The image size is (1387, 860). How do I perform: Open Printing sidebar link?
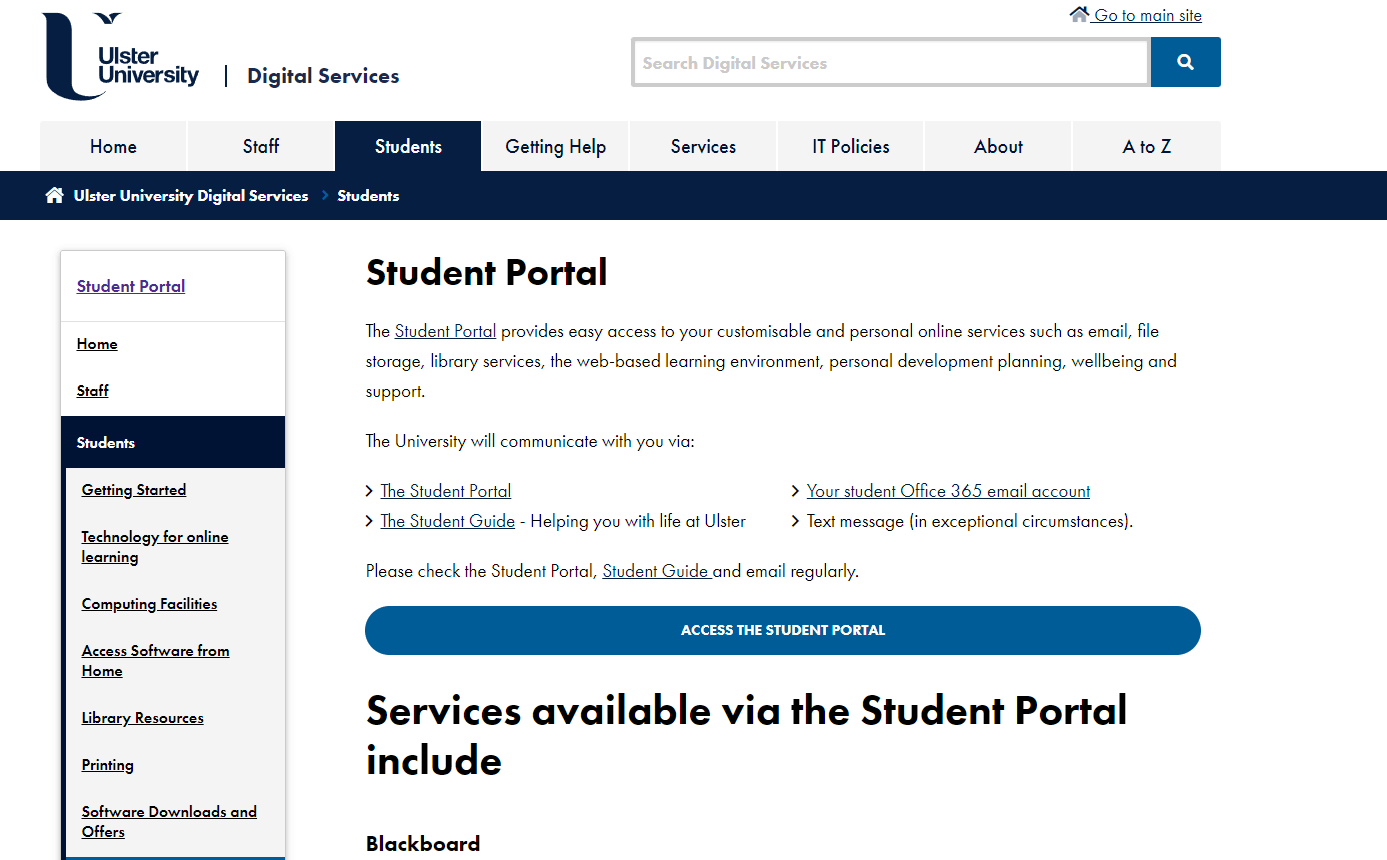coord(108,765)
